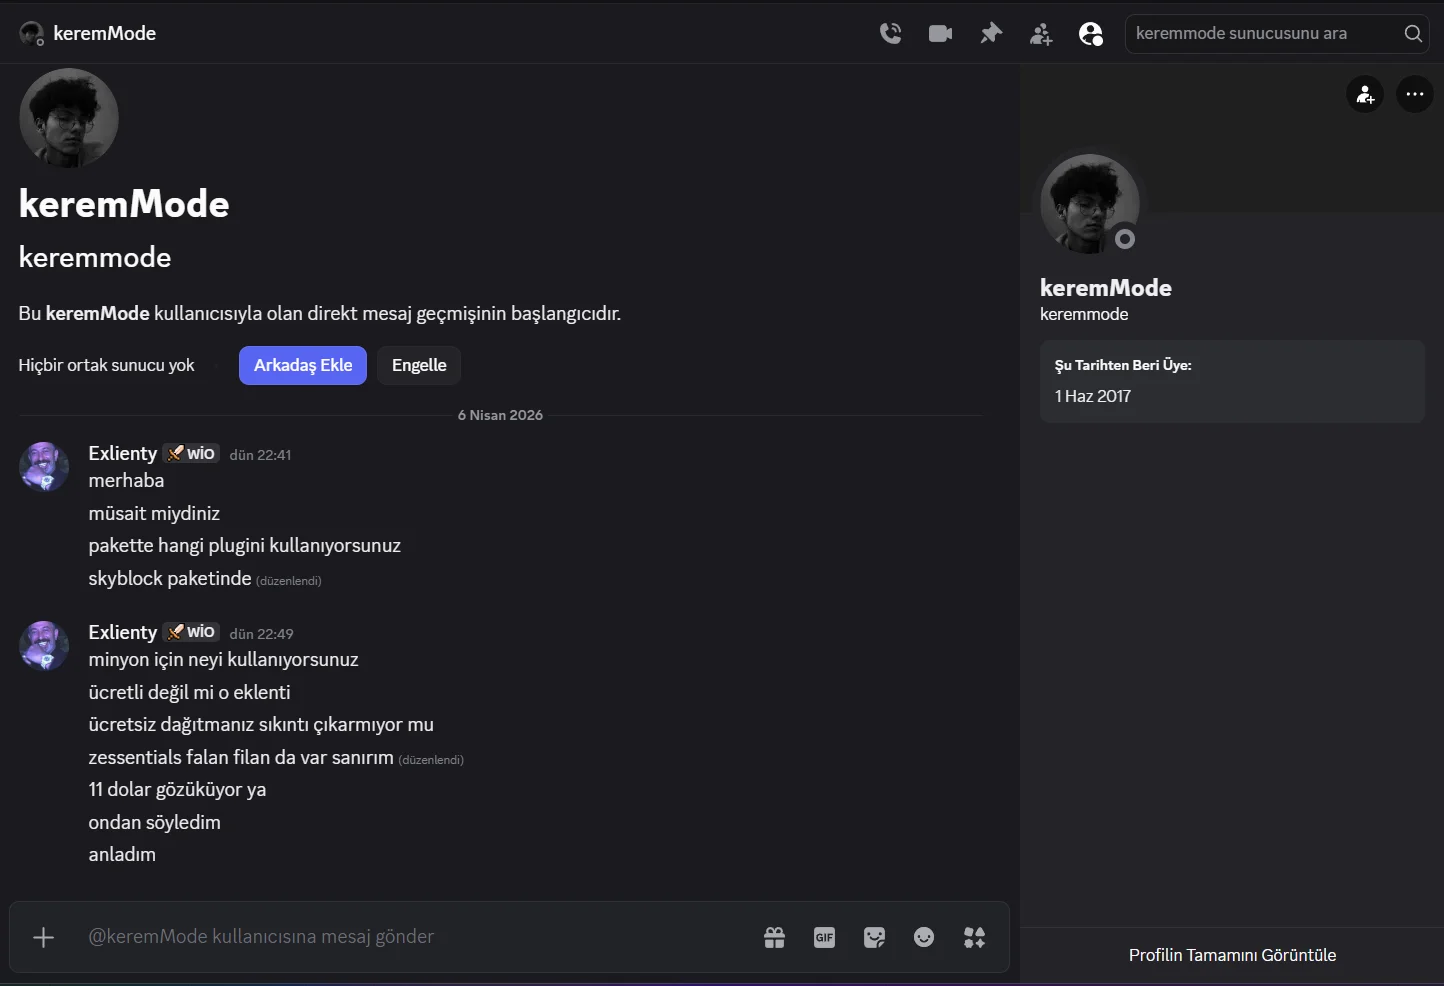Open the sticker picker
The width and height of the screenshot is (1444, 986).
click(x=874, y=937)
